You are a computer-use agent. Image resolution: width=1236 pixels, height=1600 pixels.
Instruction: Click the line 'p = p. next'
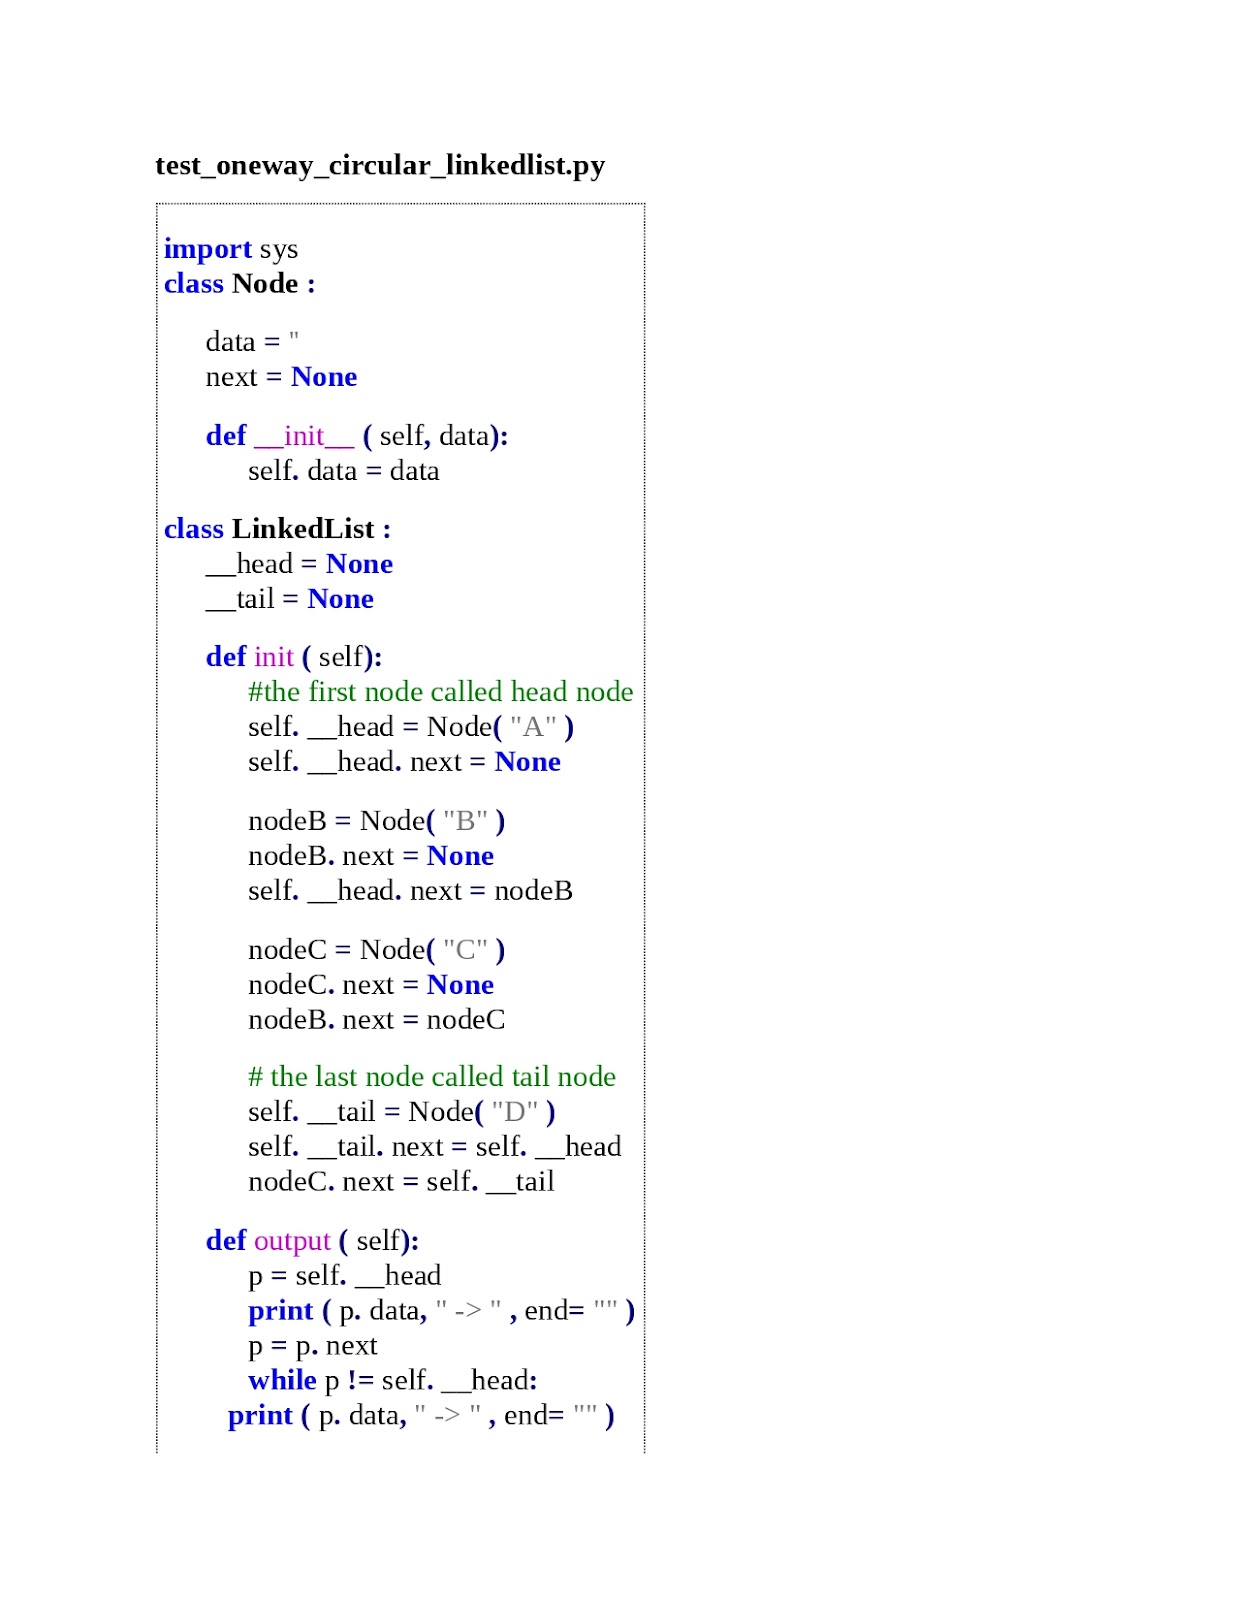[313, 1346]
